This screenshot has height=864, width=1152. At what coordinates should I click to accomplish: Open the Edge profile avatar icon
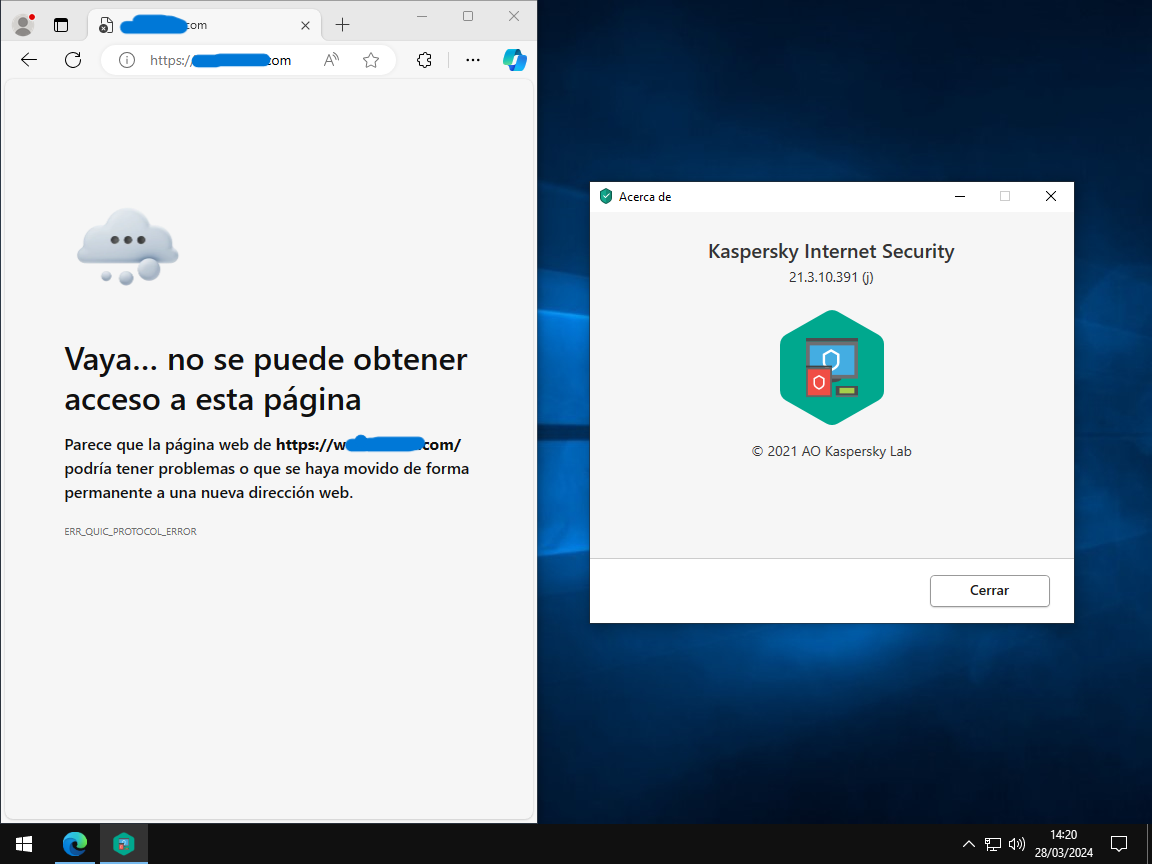(x=24, y=25)
